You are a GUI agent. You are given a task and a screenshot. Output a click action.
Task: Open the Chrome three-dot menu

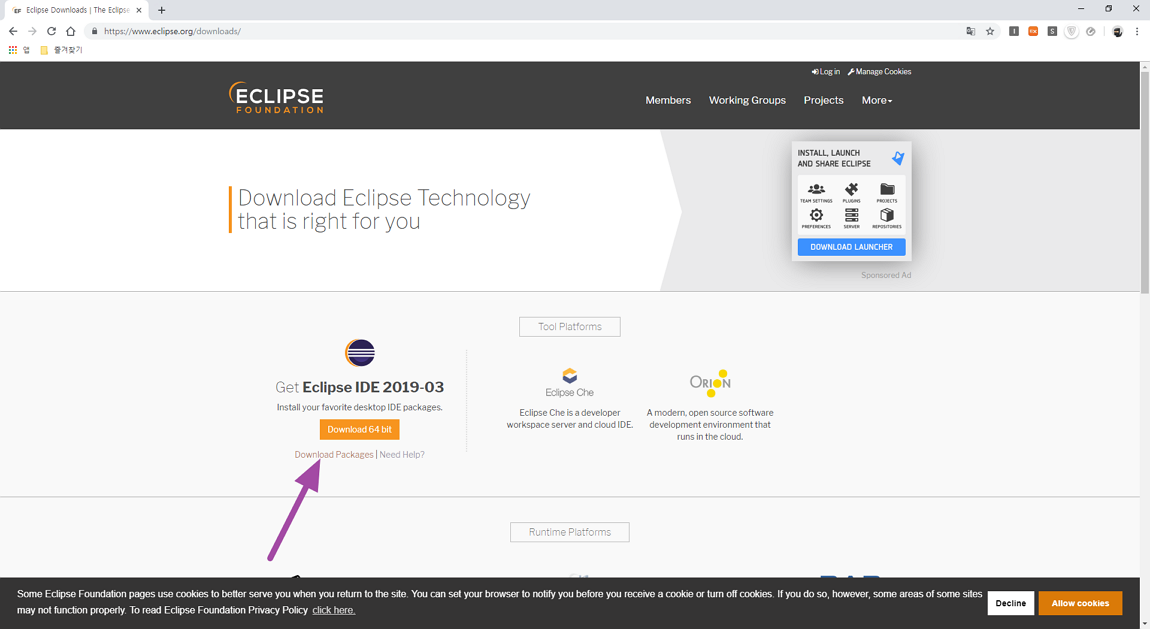(1137, 31)
